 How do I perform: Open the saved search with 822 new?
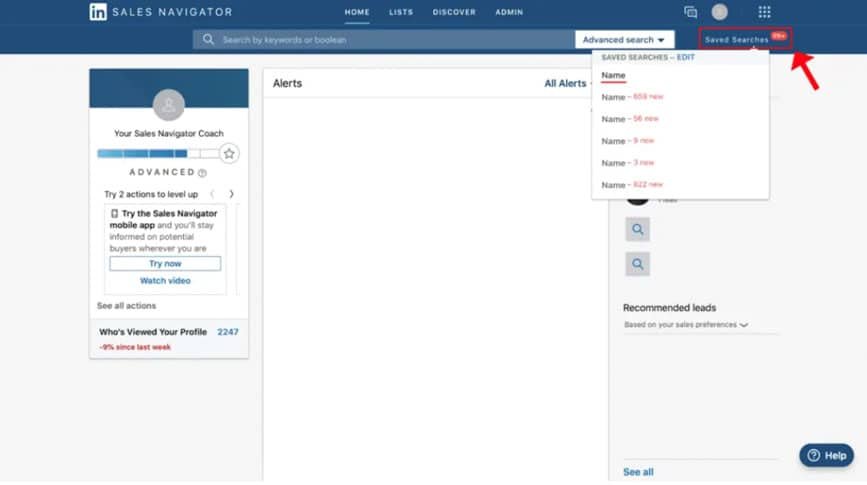pyautogui.click(x=632, y=185)
